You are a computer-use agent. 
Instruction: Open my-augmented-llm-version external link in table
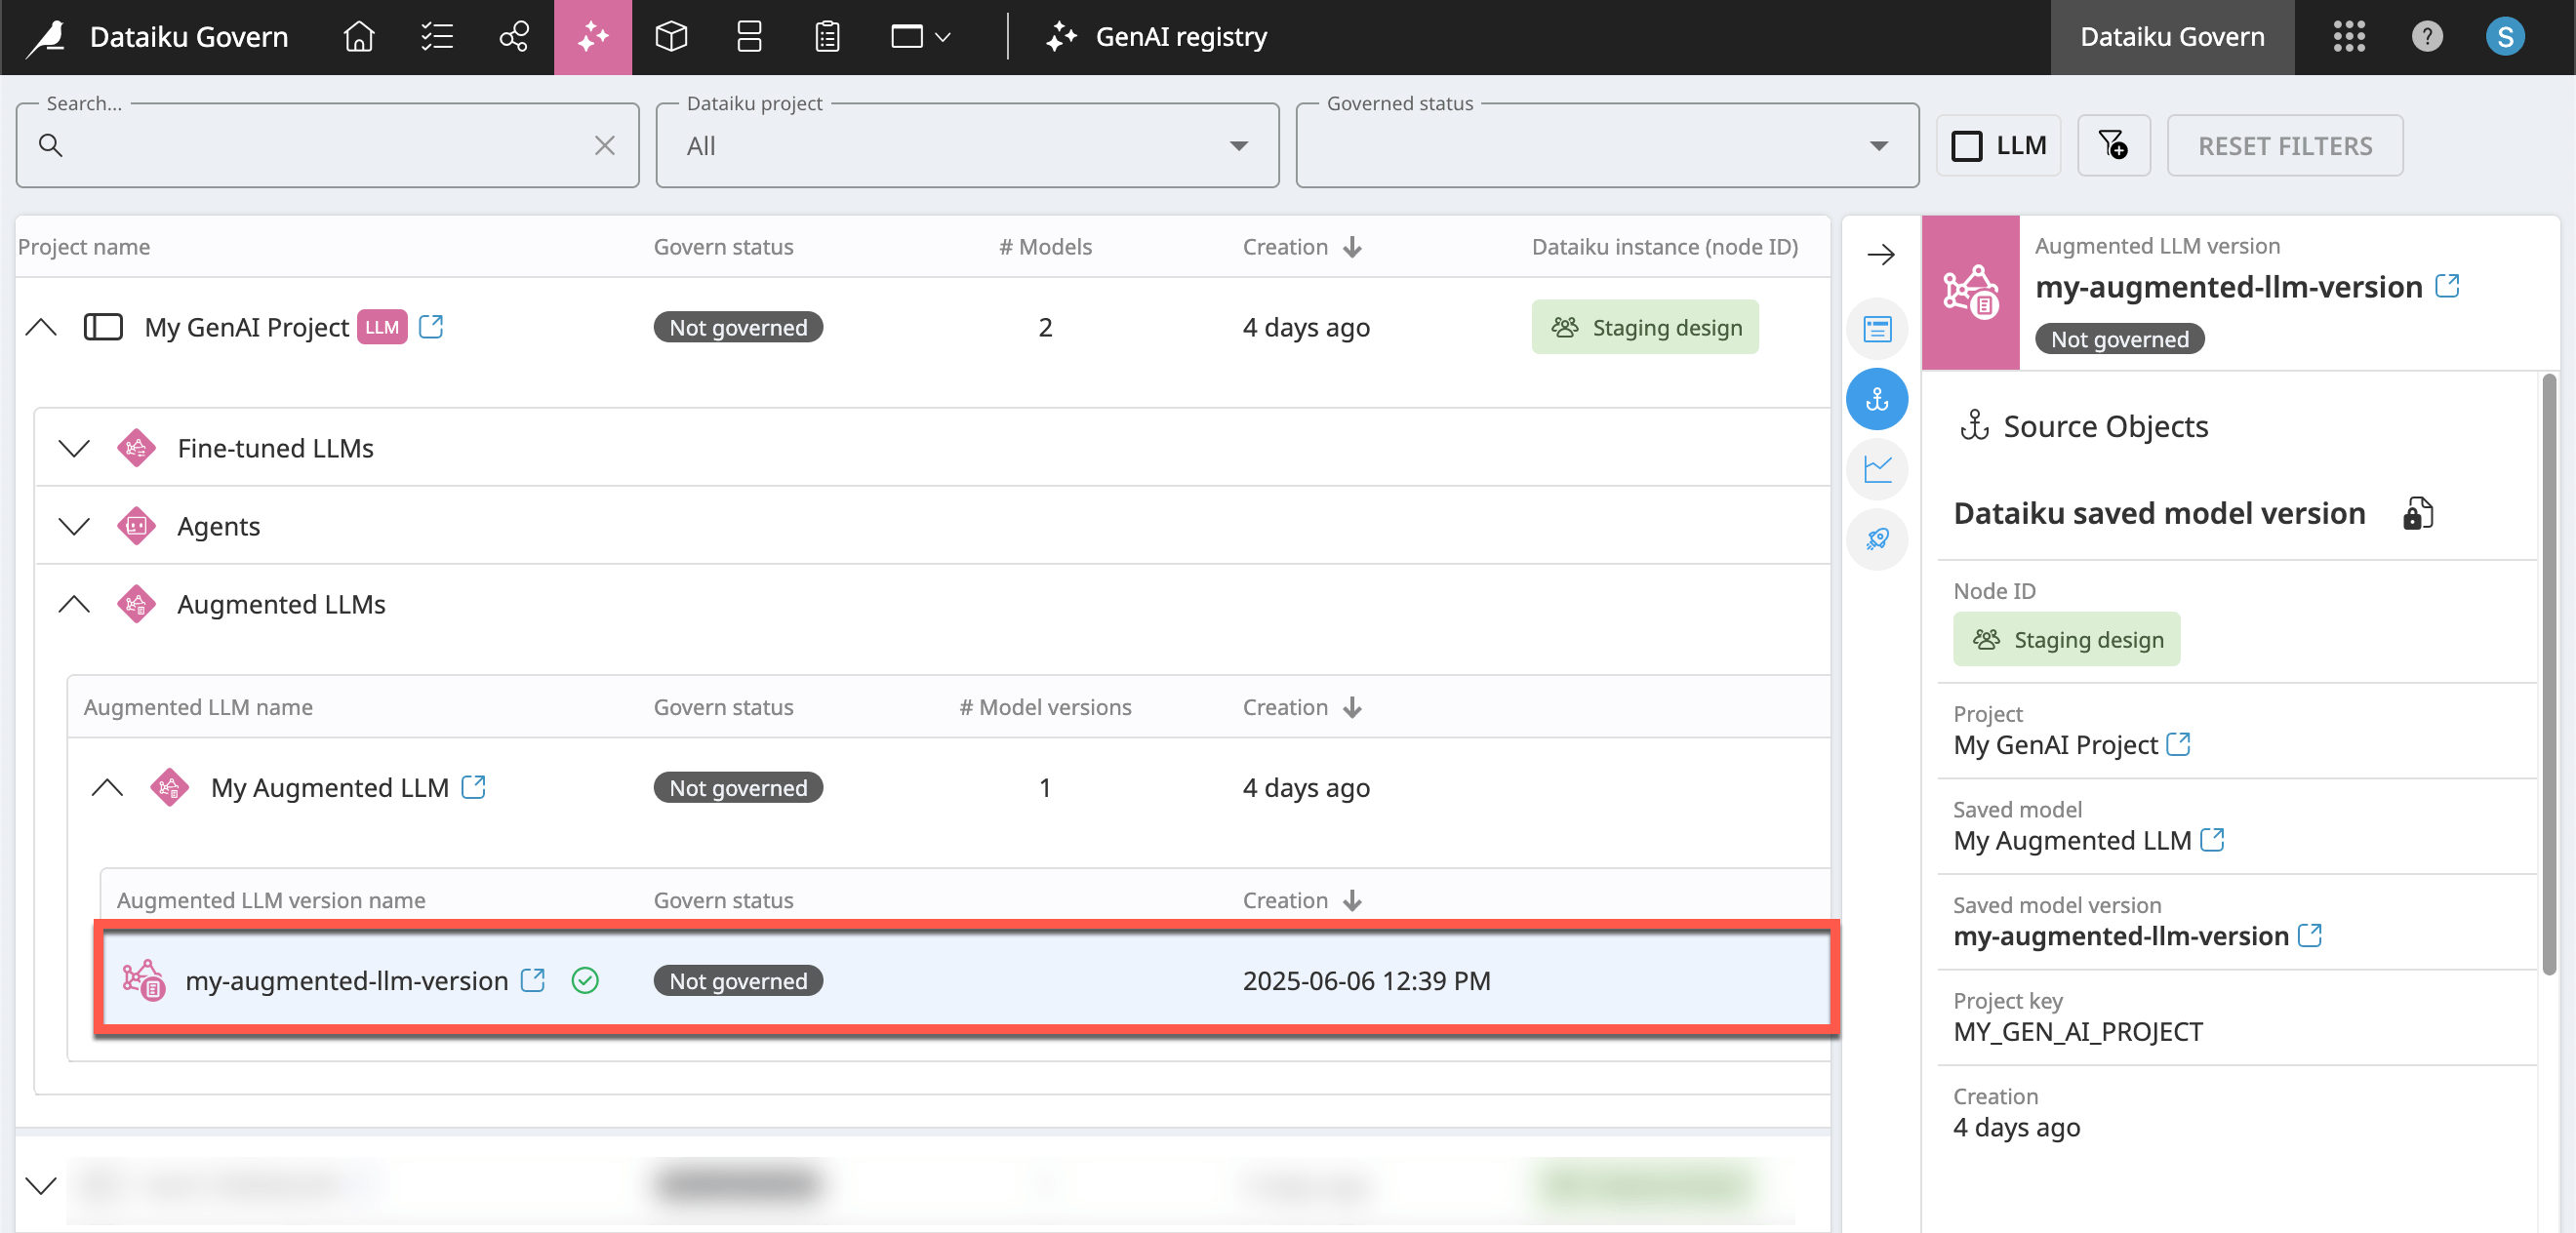[533, 980]
